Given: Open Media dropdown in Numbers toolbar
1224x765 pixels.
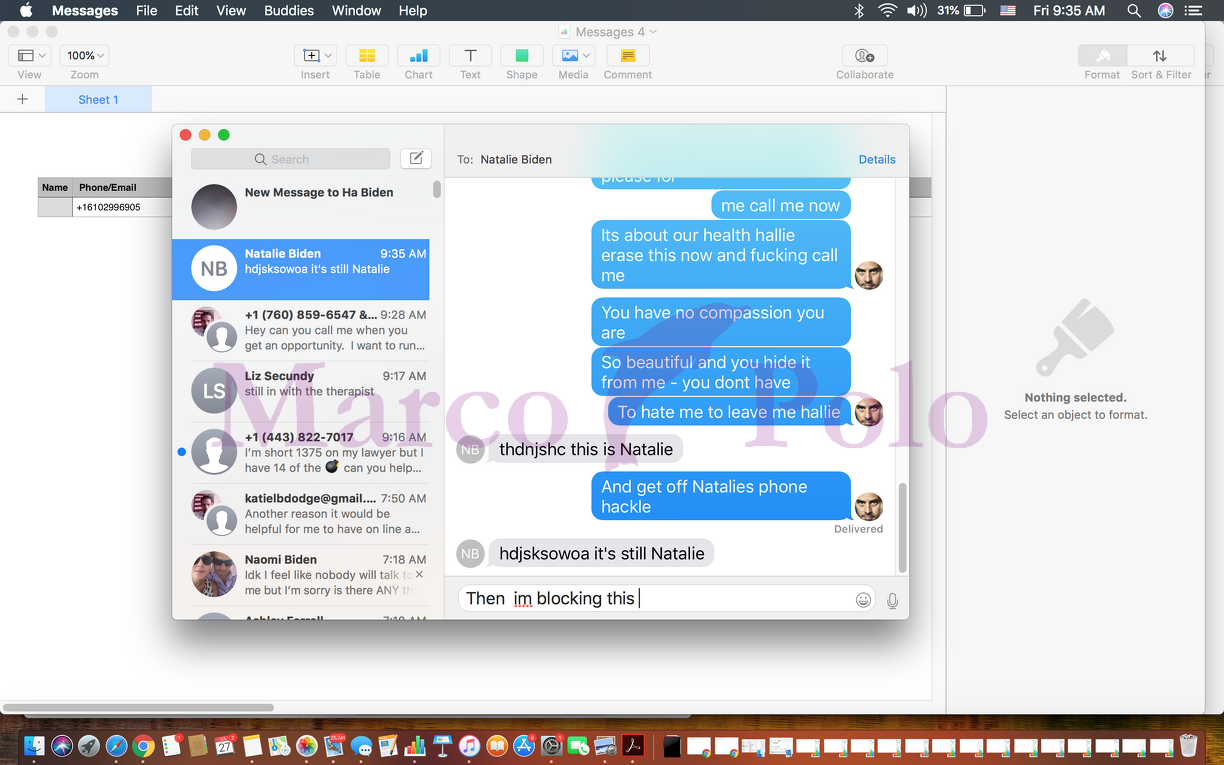Looking at the screenshot, I should tap(574, 56).
